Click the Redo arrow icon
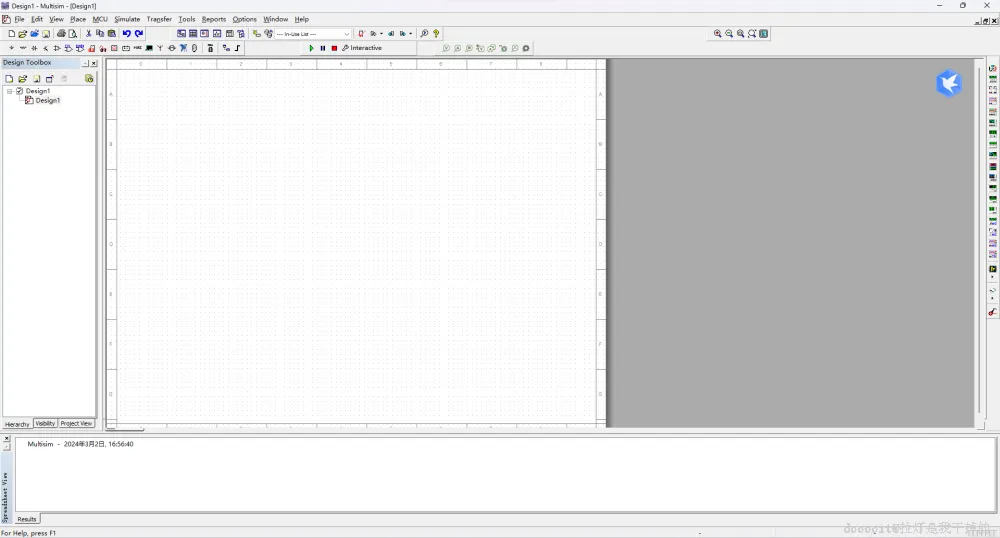This screenshot has height=538, width=1000. (x=139, y=34)
